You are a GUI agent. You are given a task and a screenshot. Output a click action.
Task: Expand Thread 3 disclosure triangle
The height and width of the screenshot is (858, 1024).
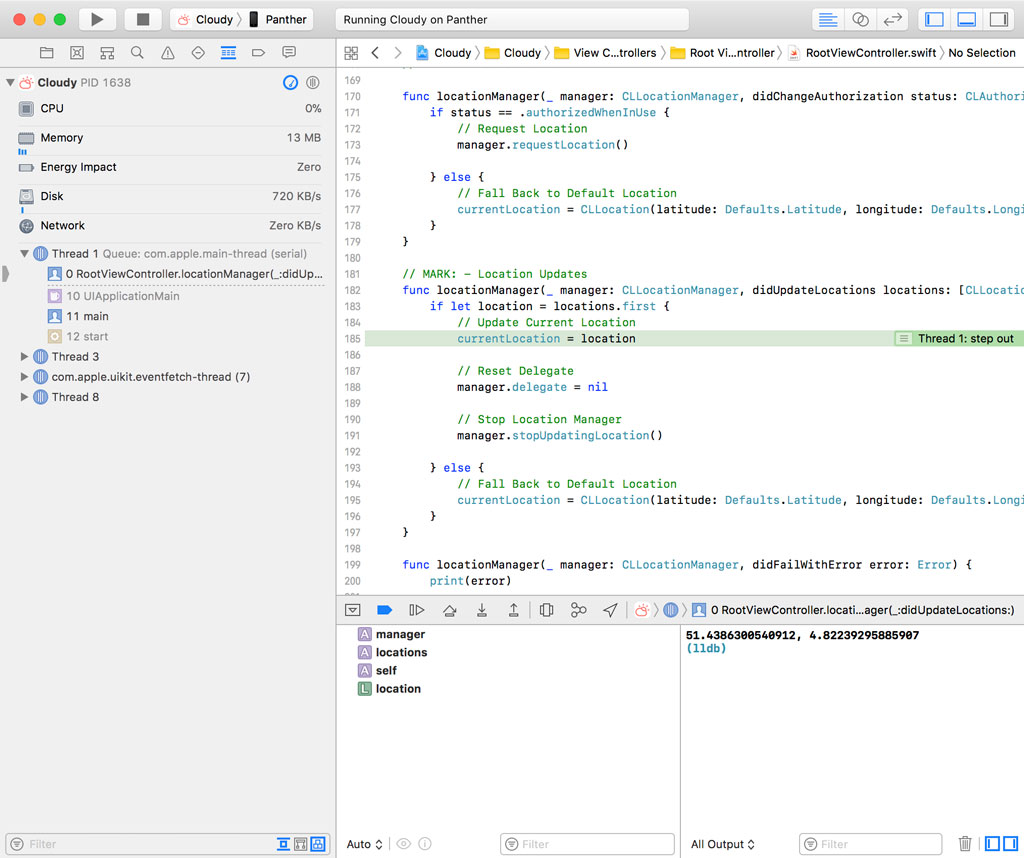tap(25, 357)
